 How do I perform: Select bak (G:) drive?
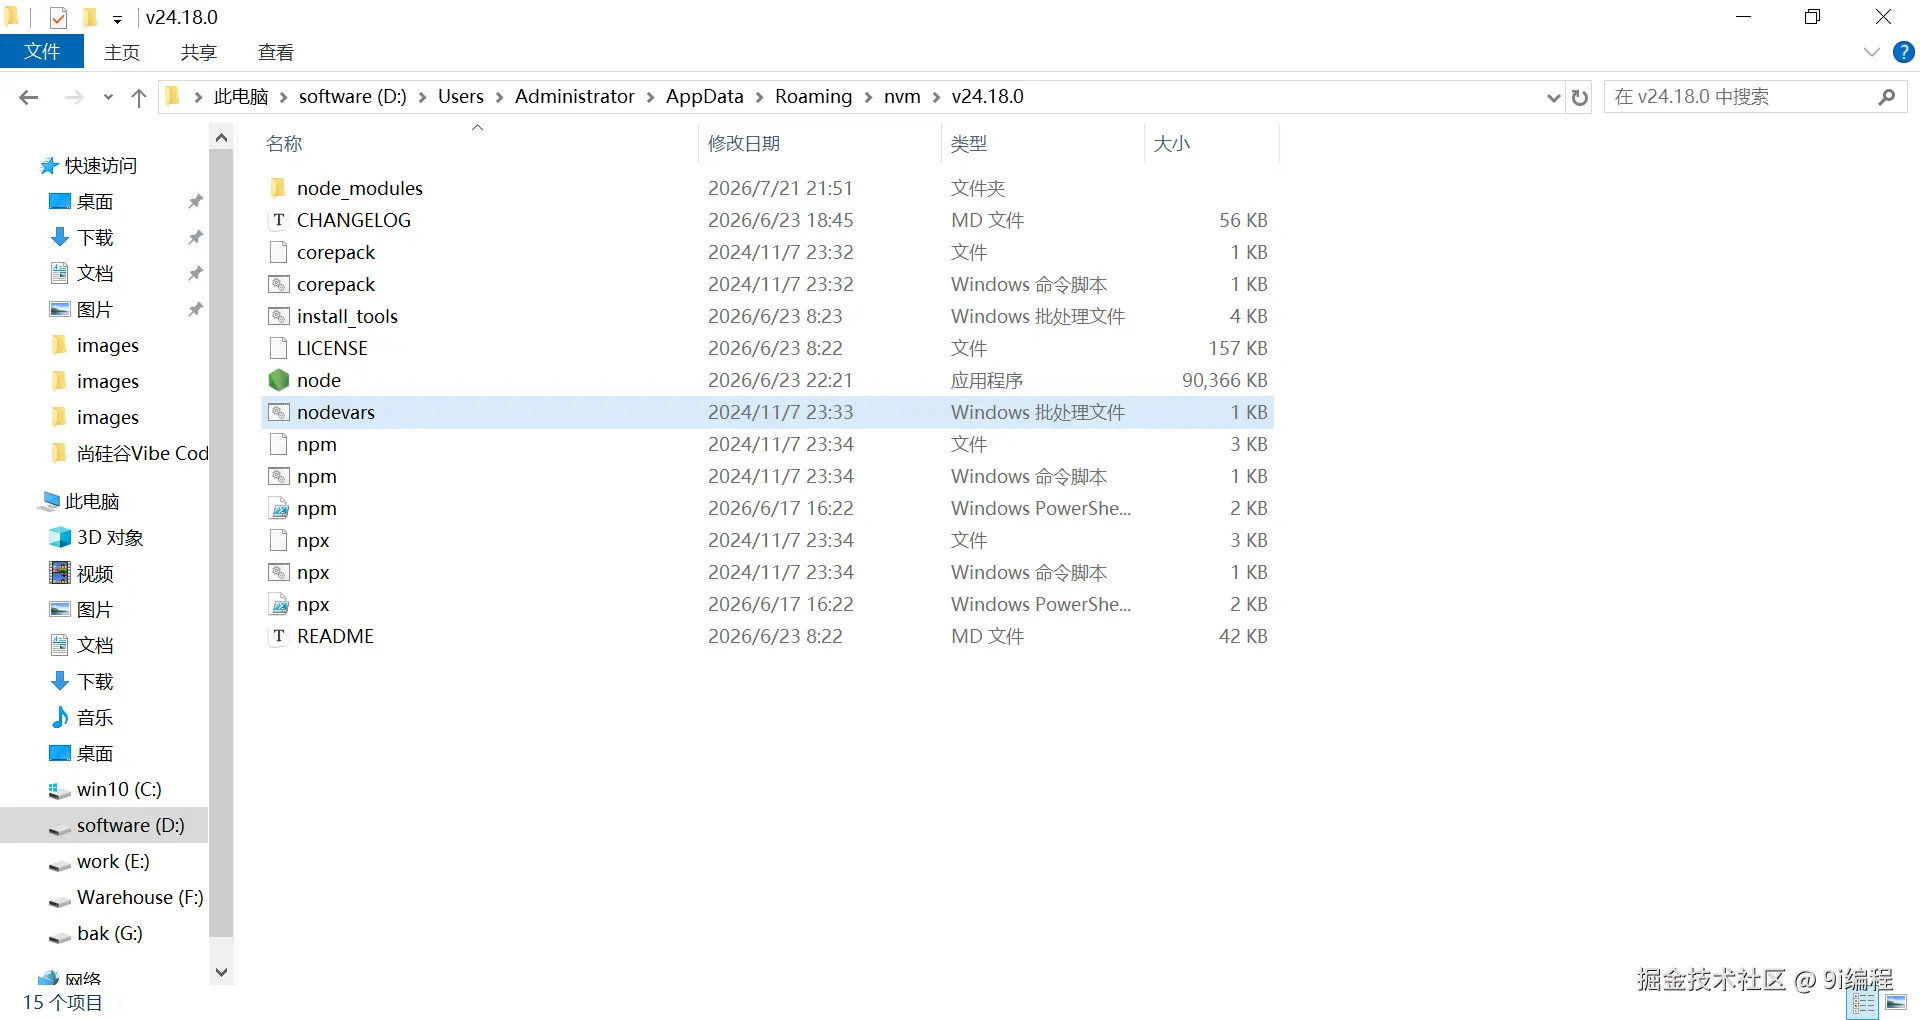coord(96,934)
